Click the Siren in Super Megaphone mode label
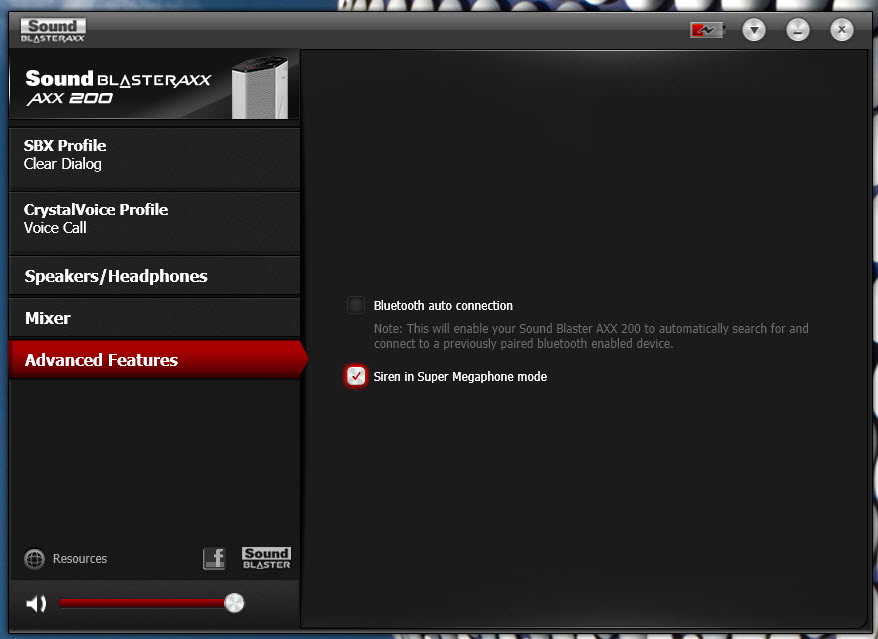The image size is (878, 639). click(x=460, y=377)
